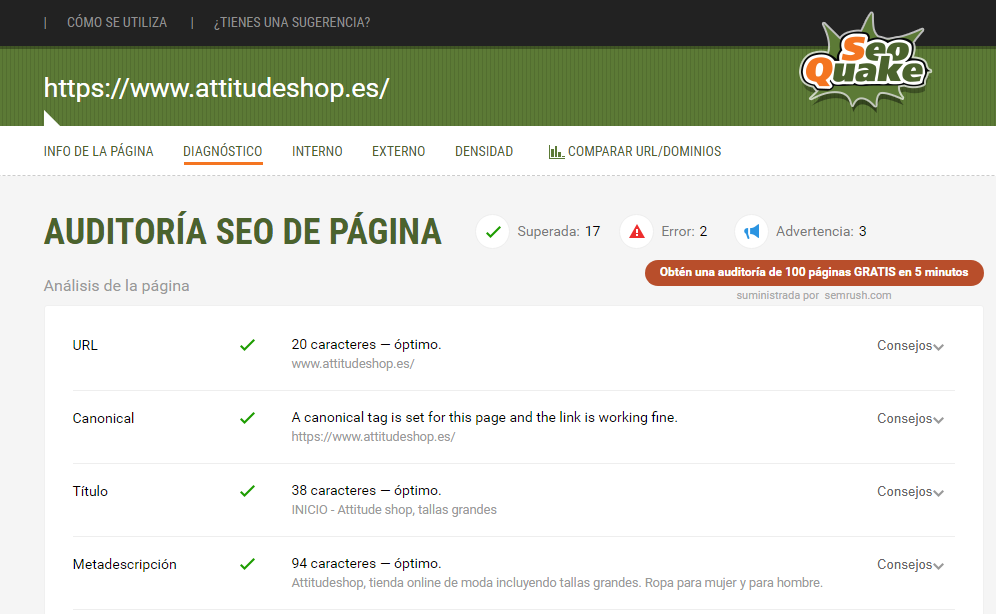This screenshot has height=614, width=996.
Task: Click the ¿Tienes una sugerencia? link
Action: 292,23
